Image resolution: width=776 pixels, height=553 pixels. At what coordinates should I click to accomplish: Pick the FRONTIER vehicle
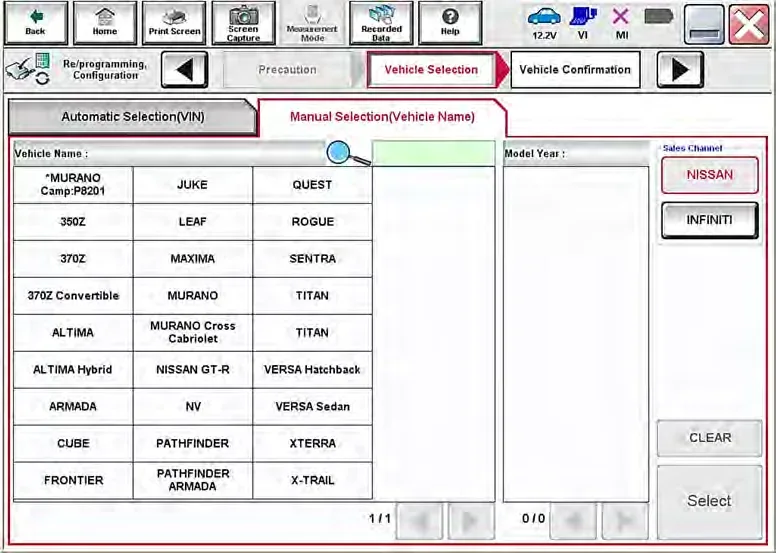73,481
